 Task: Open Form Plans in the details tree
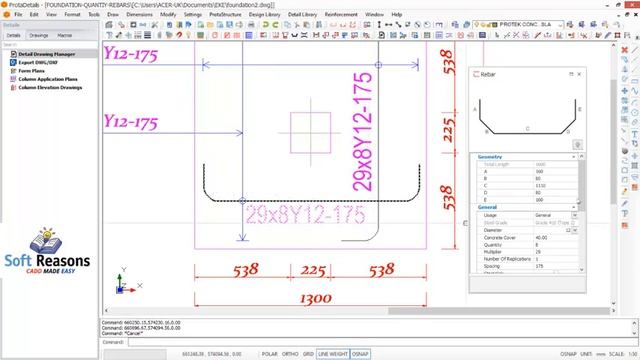[x=31, y=71]
